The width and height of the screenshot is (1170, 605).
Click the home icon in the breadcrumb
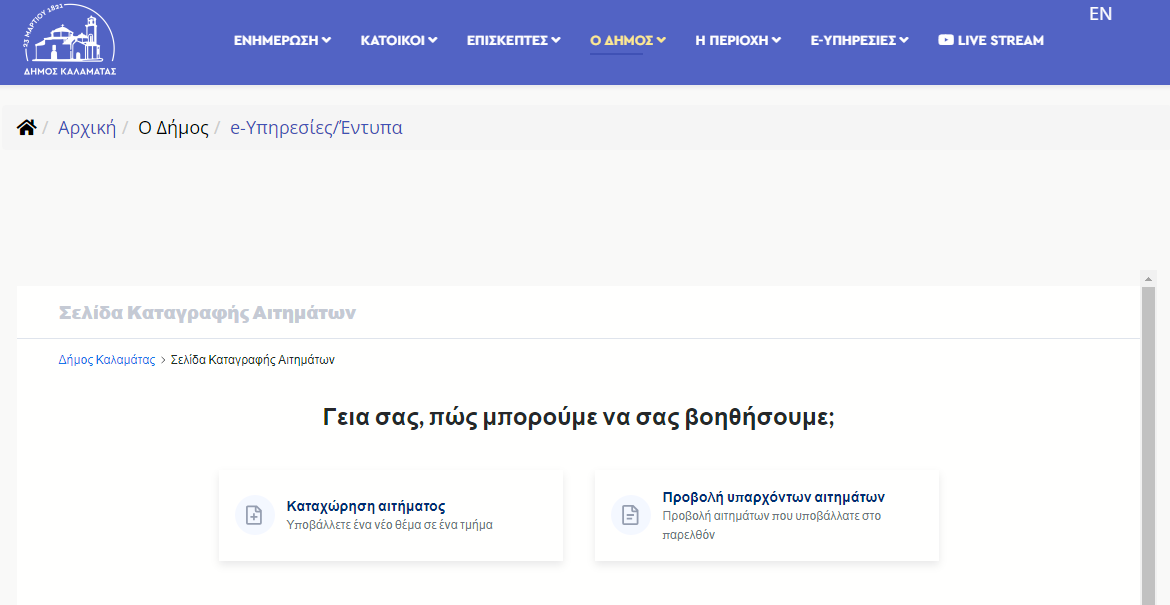(x=26, y=126)
